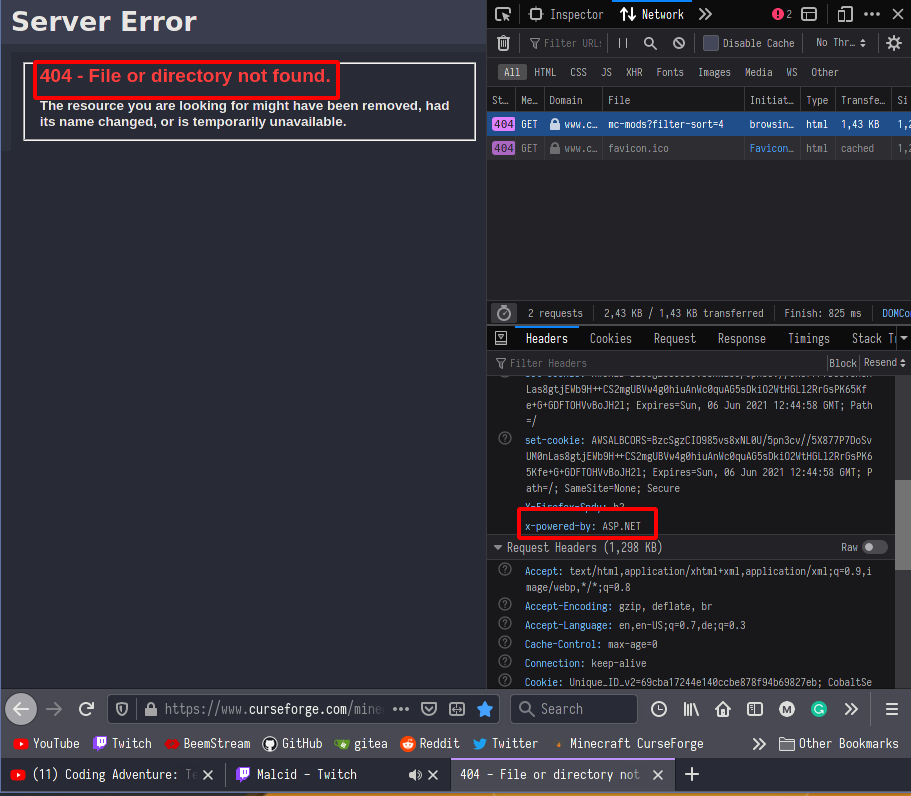Open throttling dropdown No Throttling

840,43
